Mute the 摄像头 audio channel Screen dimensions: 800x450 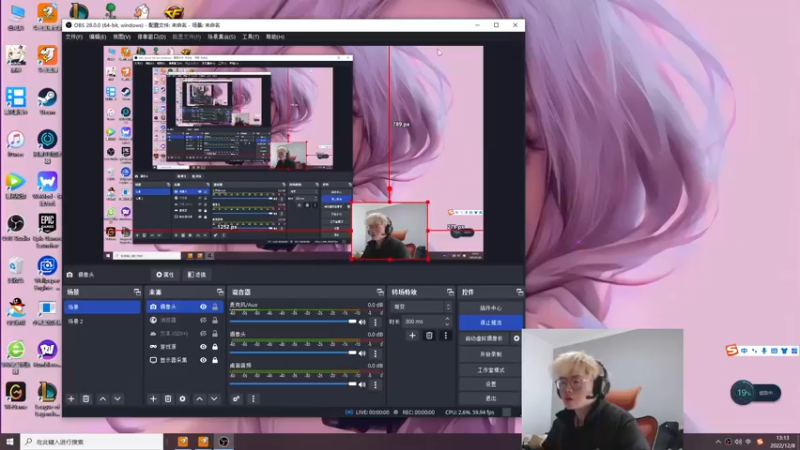pos(362,354)
